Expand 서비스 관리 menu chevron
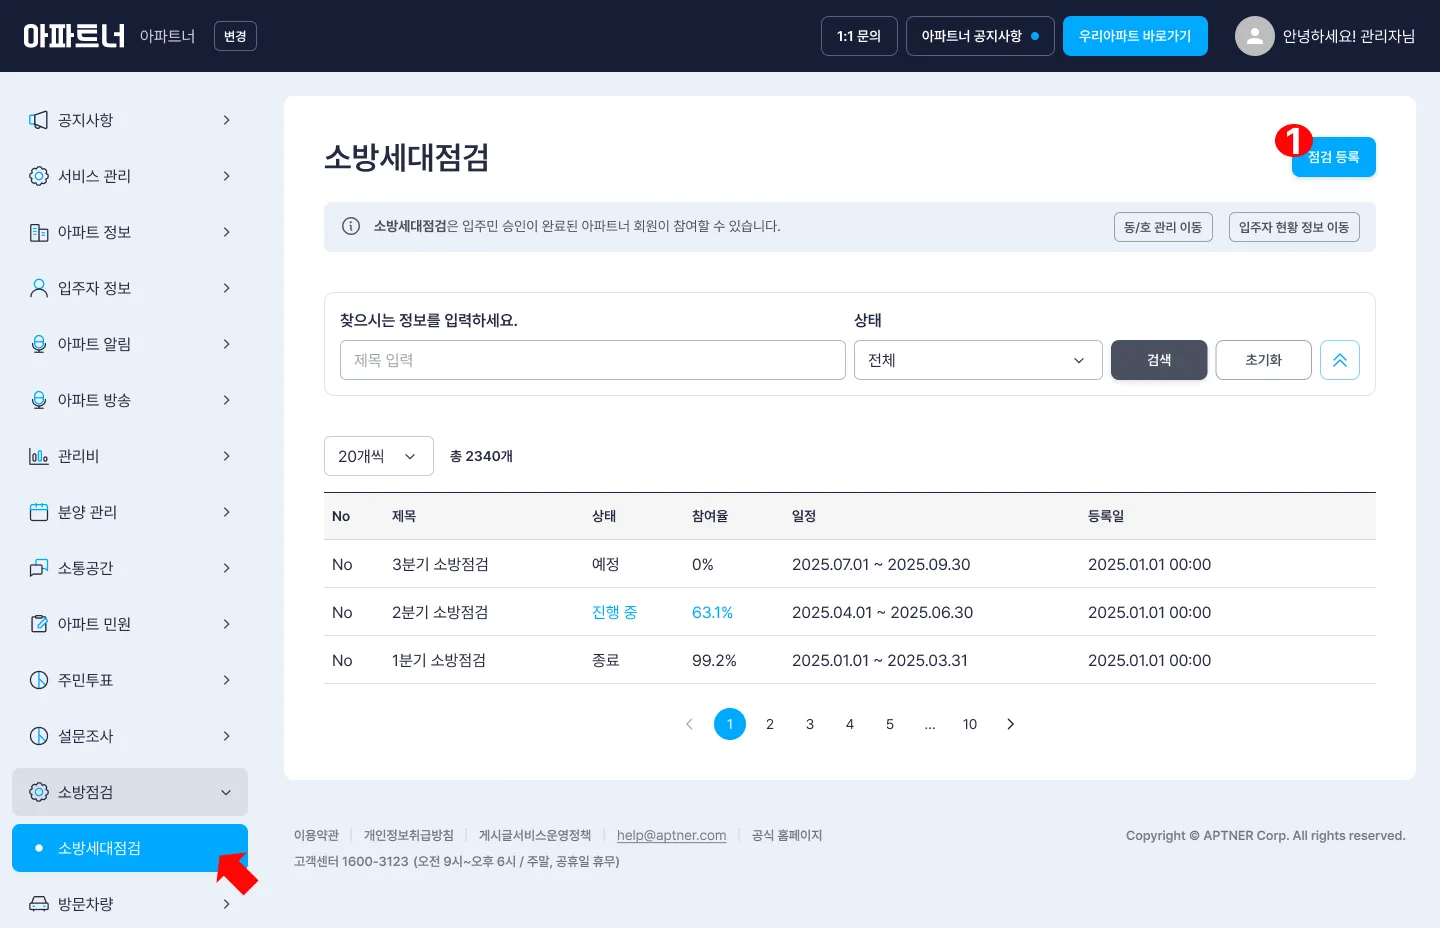The image size is (1440, 928). click(226, 176)
